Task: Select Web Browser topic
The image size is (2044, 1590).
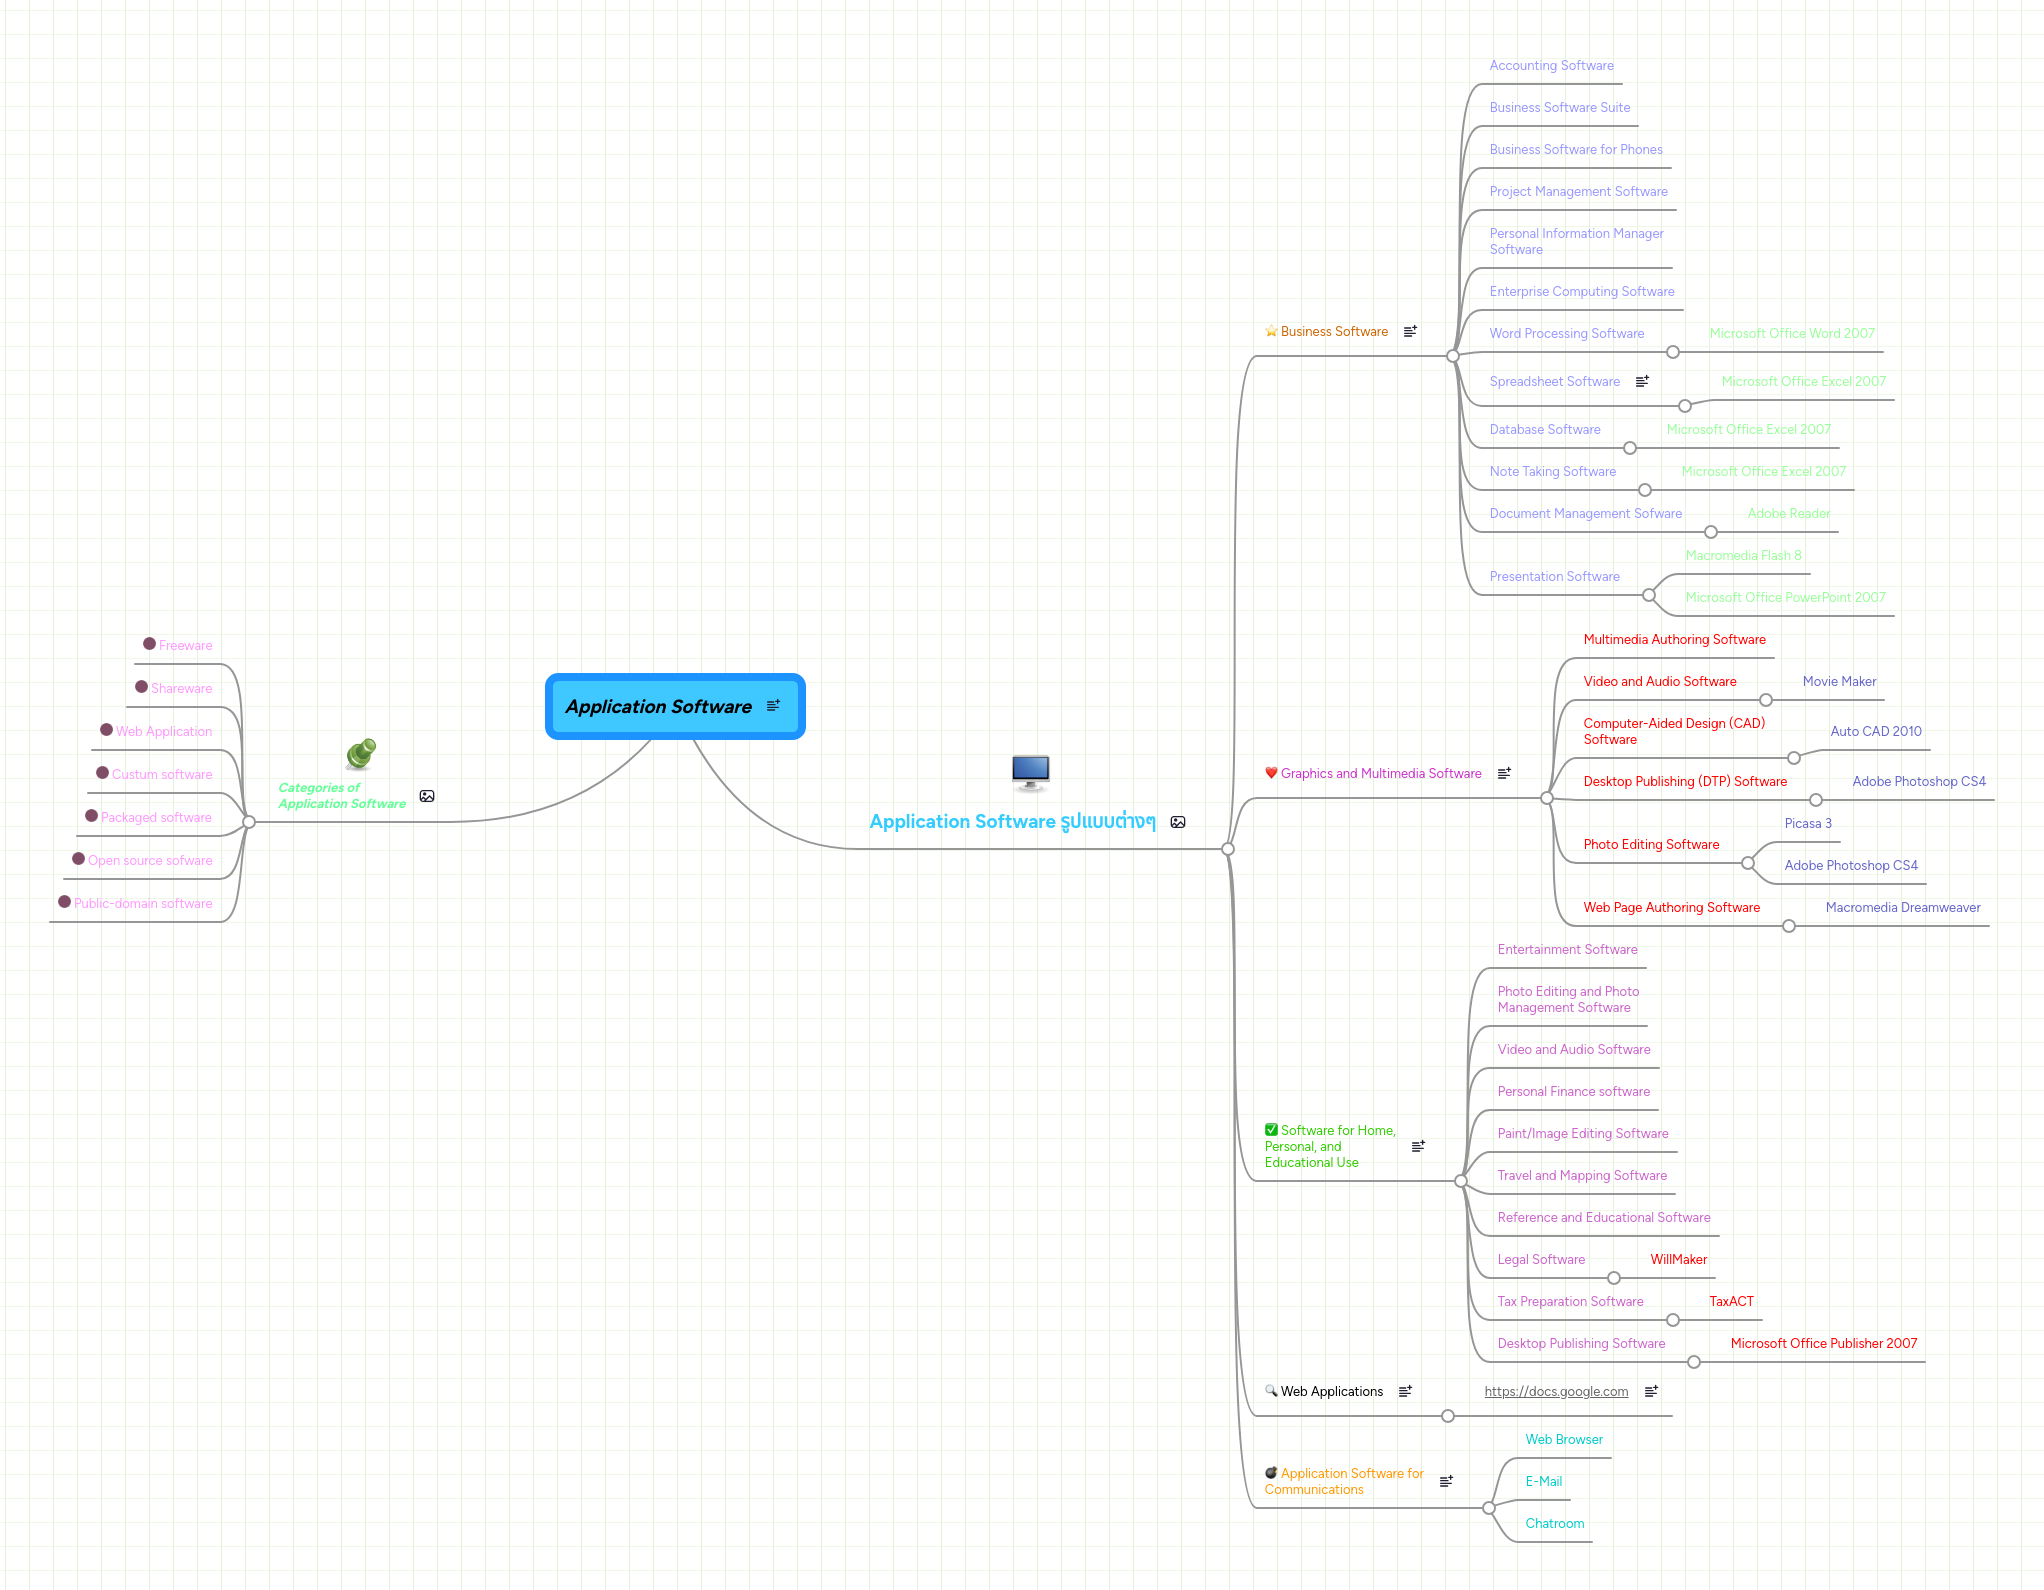Action: [1564, 1440]
